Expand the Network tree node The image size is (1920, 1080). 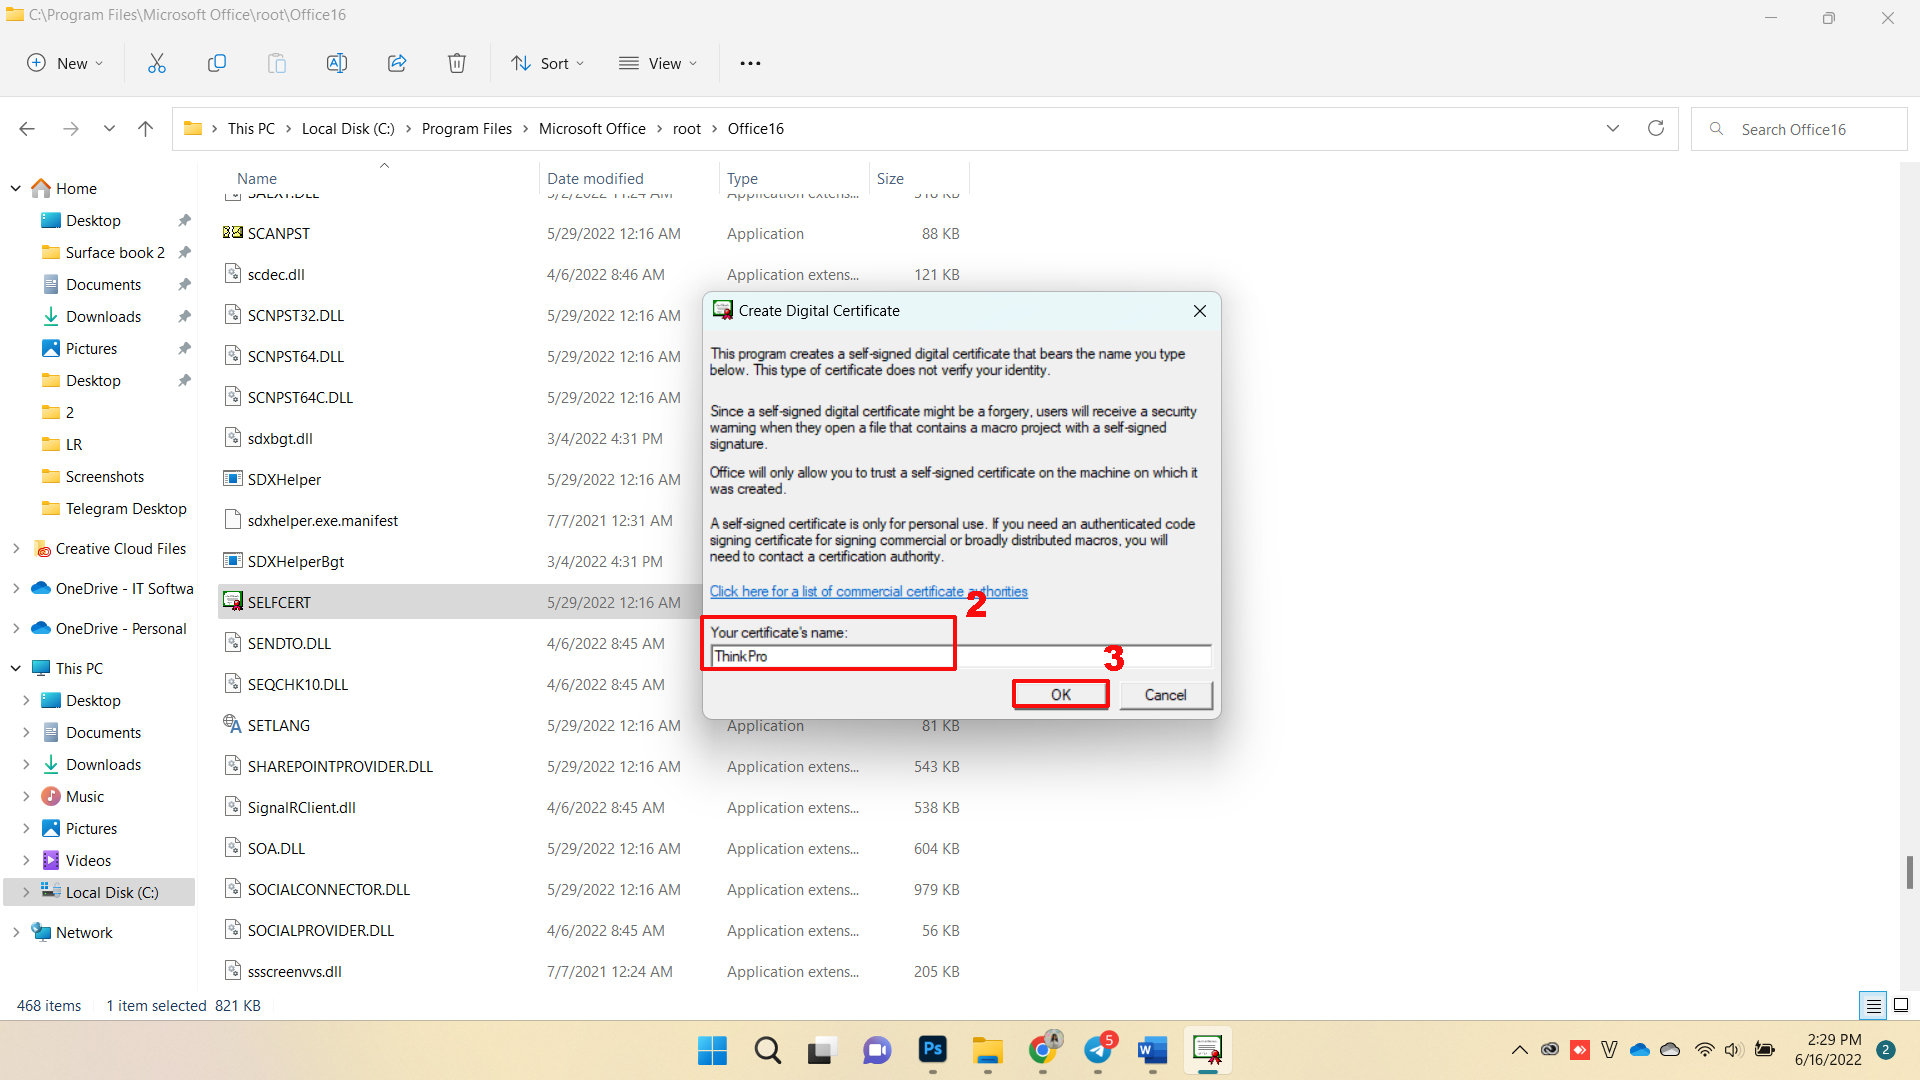click(x=16, y=932)
